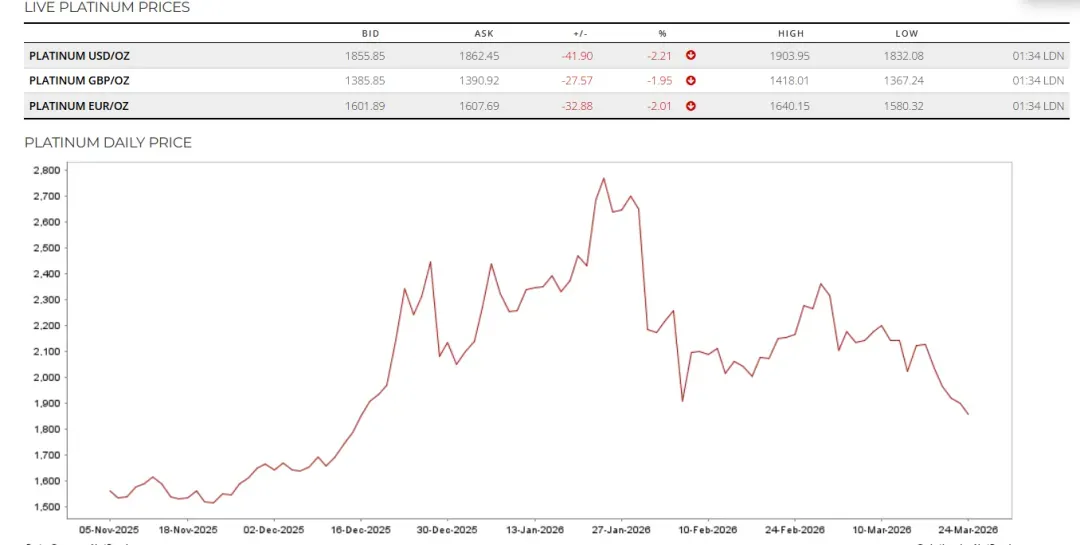Click the percent change -2.01
The image size is (1080, 545).
coord(659,106)
